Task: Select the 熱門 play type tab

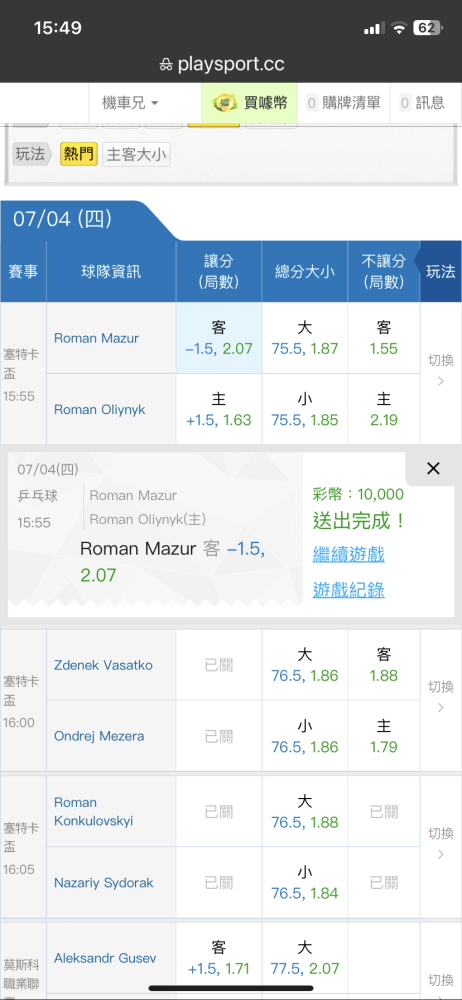Action: (x=79, y=154)
